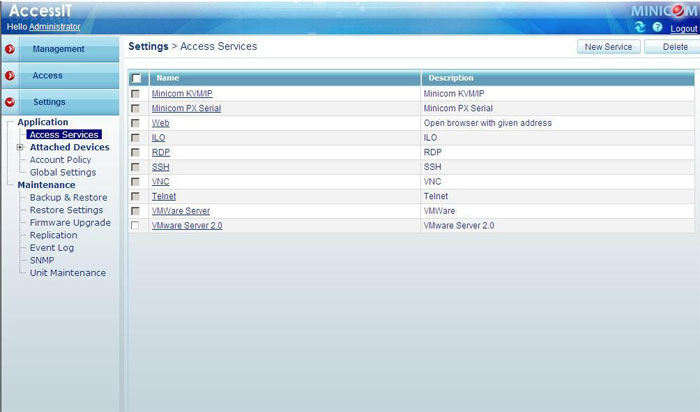This screenshot has width=700, height=412.
Task: Click the Logout link
Action: [x=684, y=29]
